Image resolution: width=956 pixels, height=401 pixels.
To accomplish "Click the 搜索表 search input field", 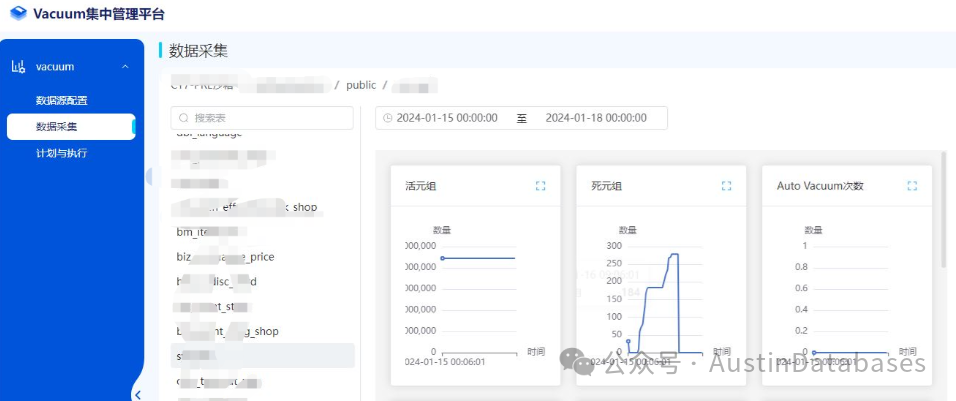I will (x=262, y=118).
